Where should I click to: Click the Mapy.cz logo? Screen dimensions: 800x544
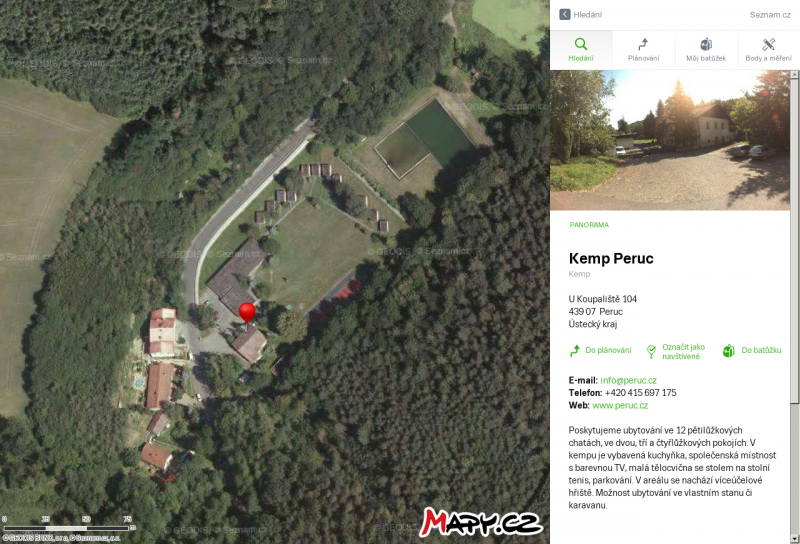481,522
